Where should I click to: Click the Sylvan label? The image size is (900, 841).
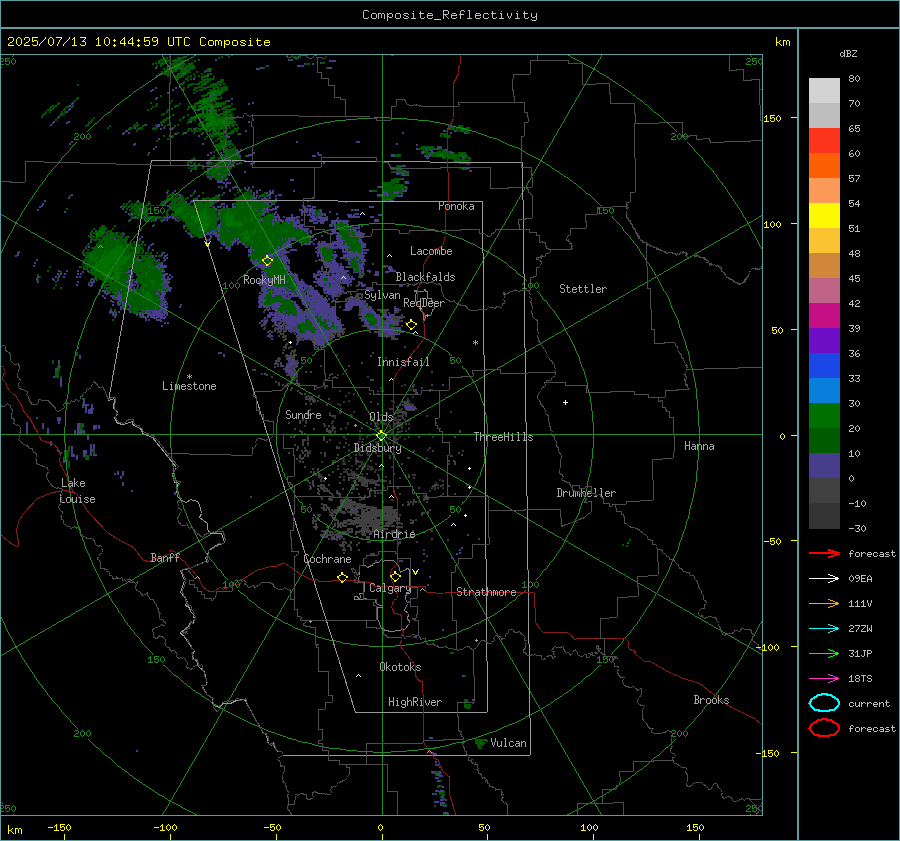[x=382, y=295]
